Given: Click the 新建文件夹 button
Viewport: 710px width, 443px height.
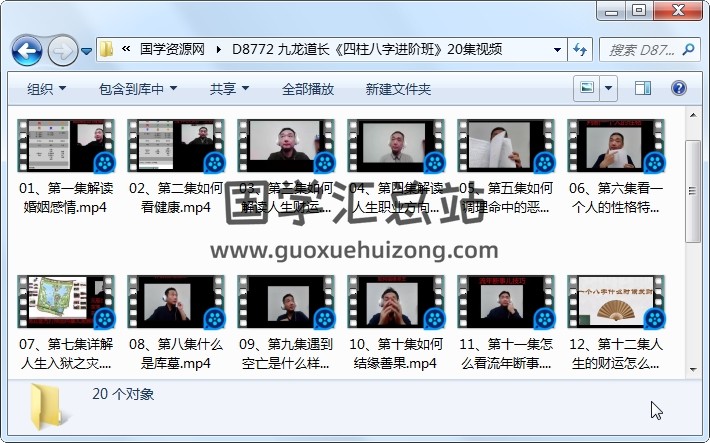Looking at the screenshot, I should coord(398,89).
